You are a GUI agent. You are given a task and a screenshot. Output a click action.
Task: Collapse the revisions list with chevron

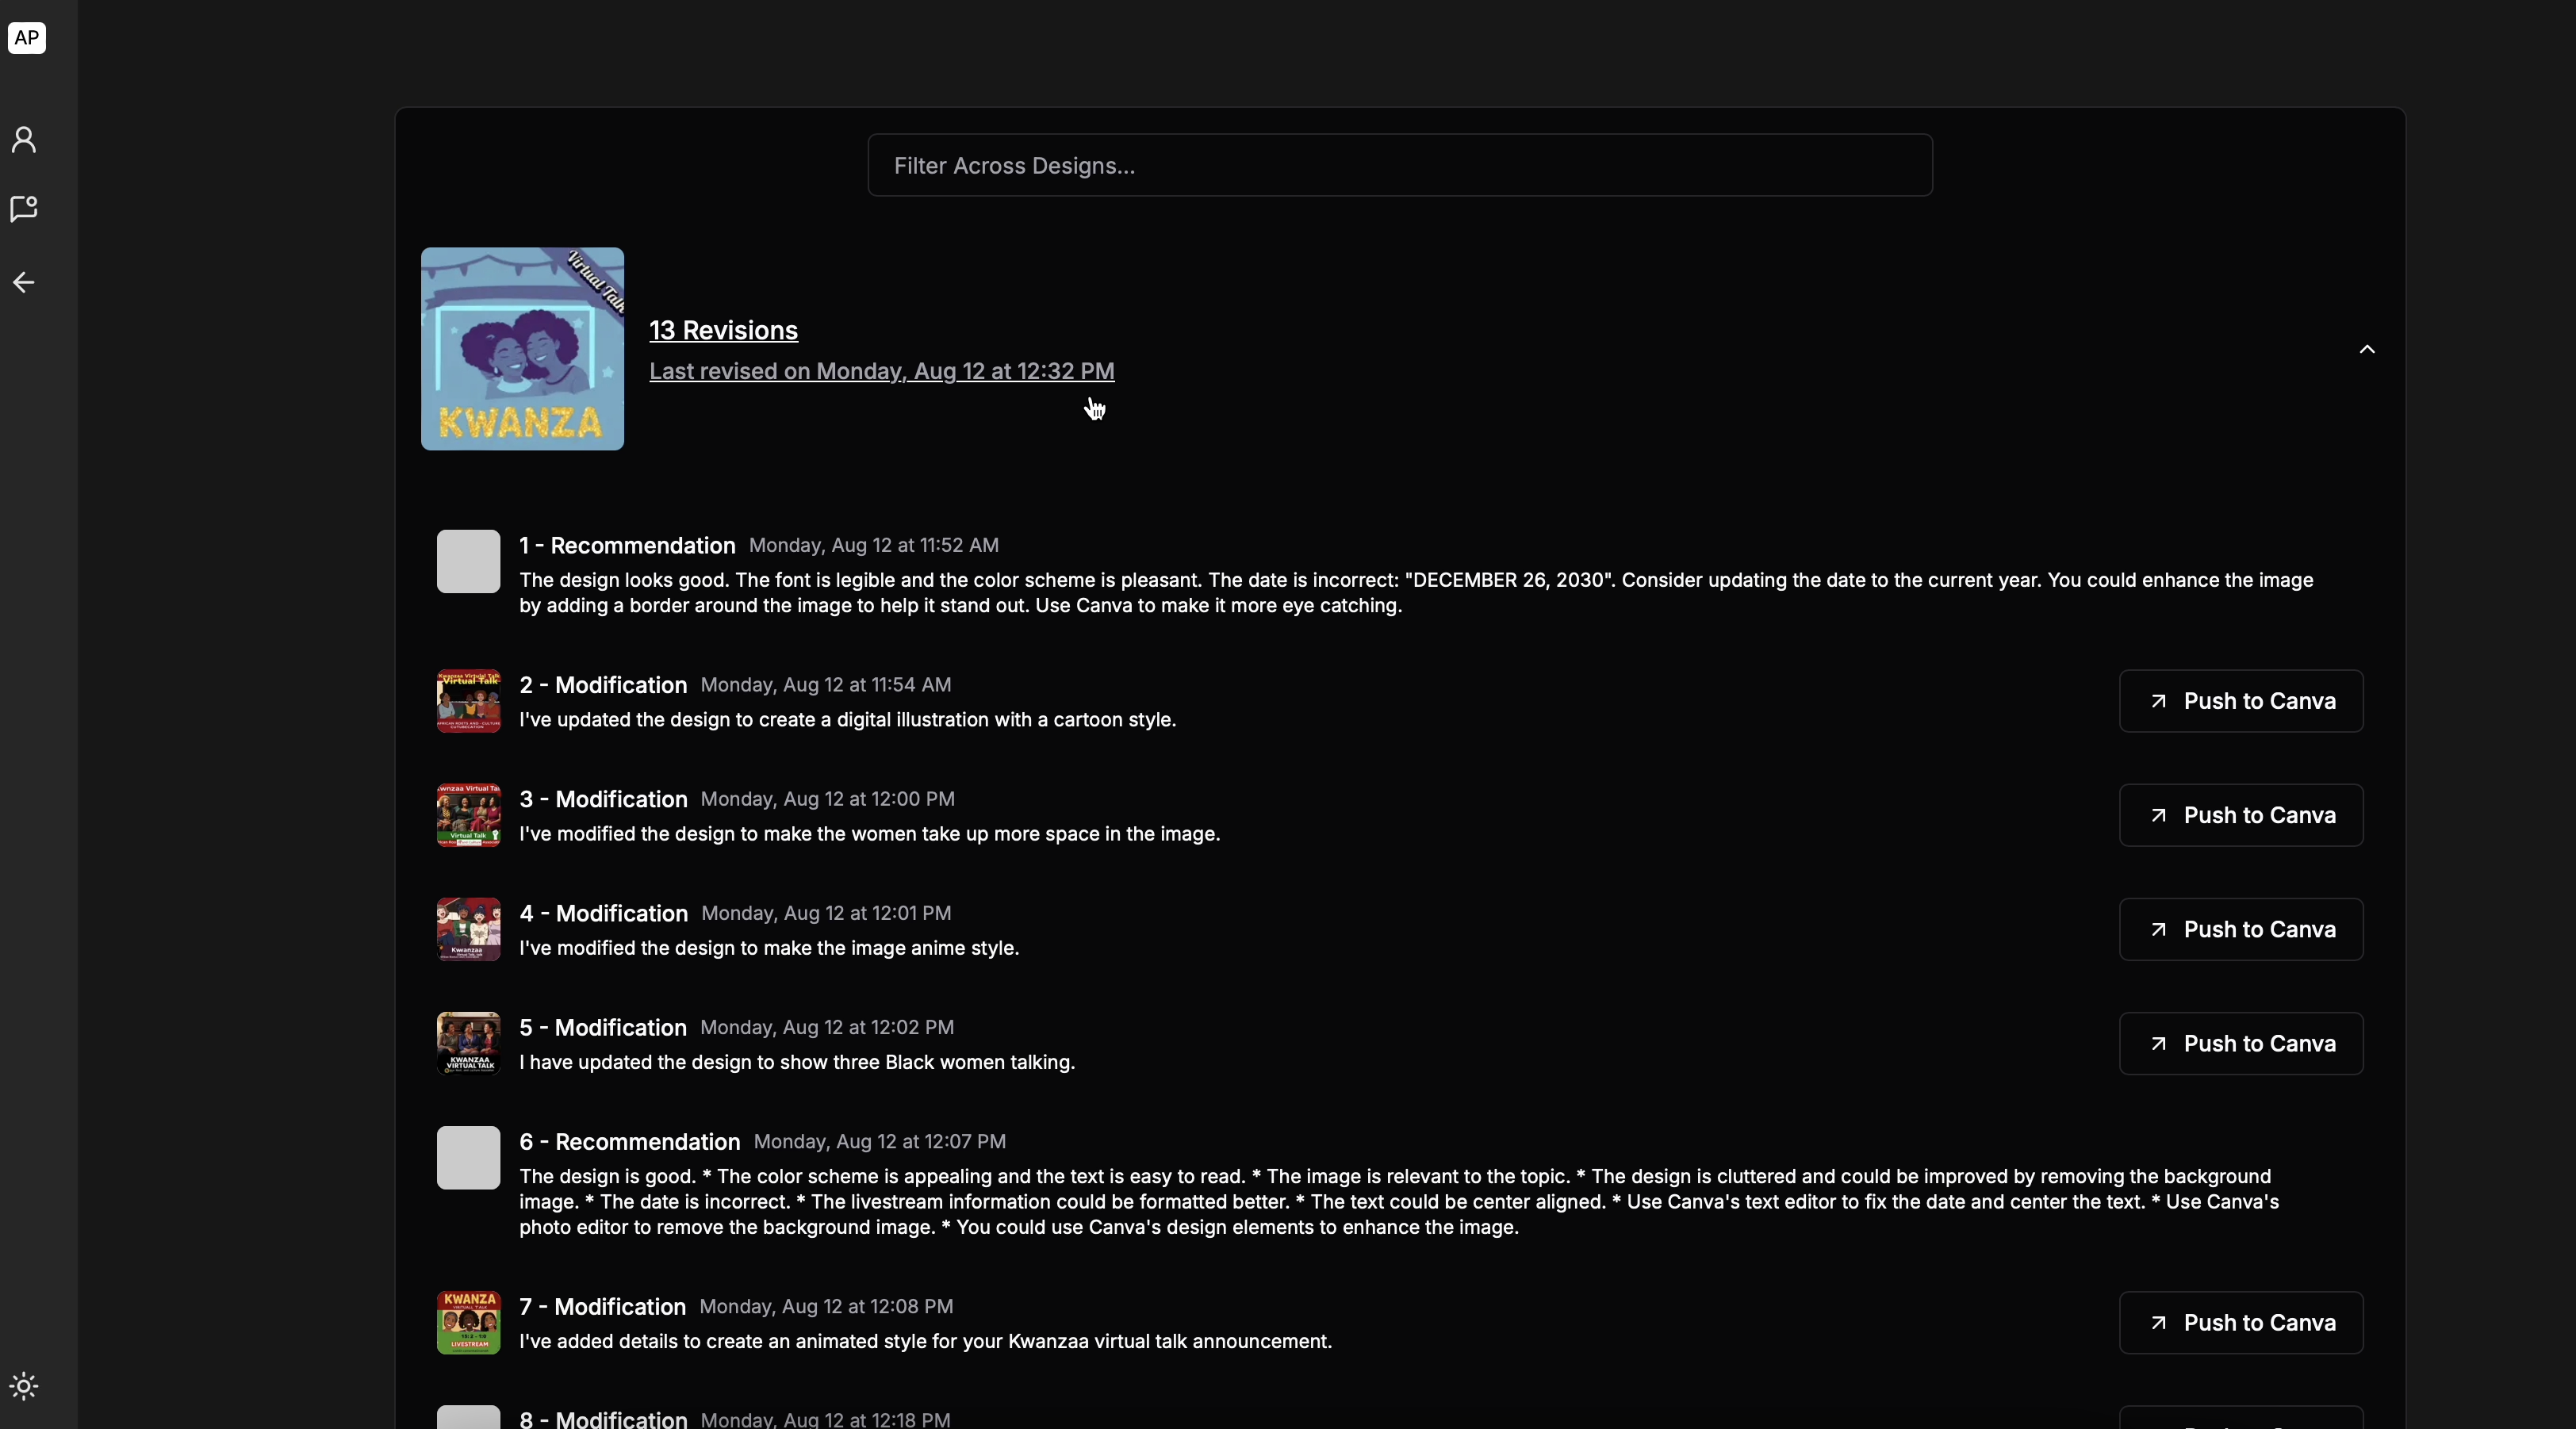tap(2366, 349)
